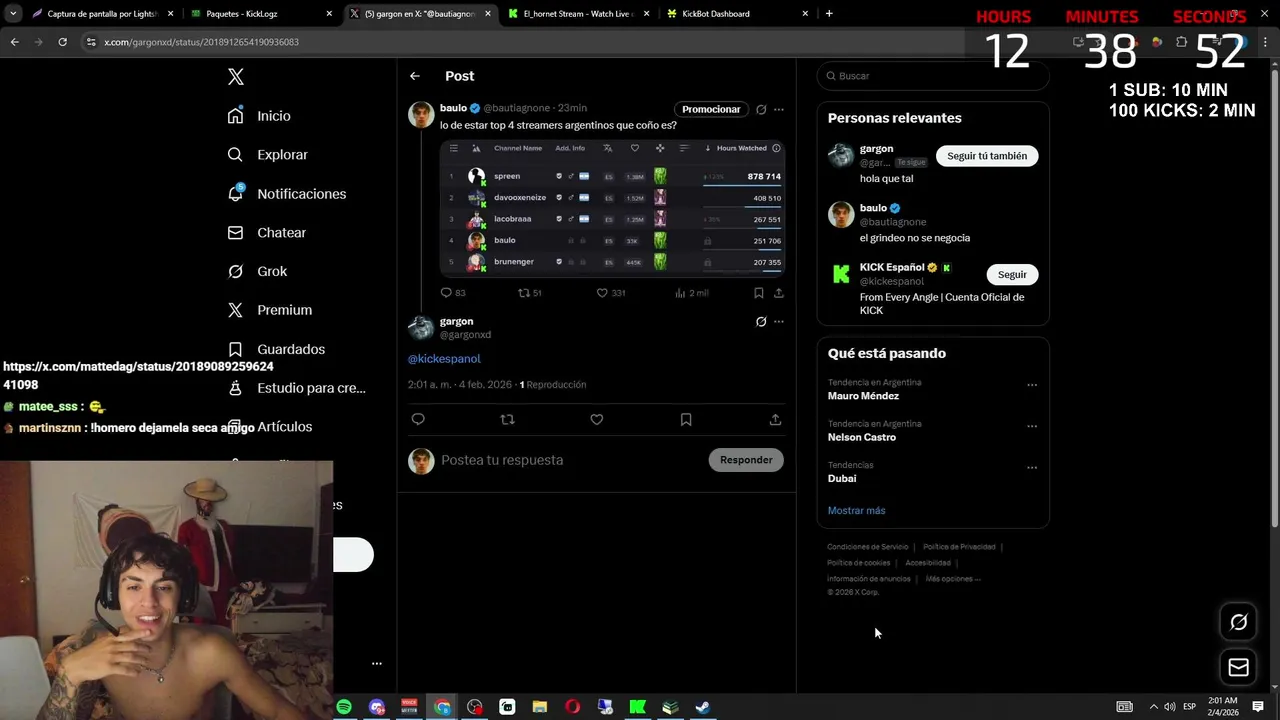Open Mauro Méndez trend options
This screenshot has height=720, width=1280.
pos(1032,385)
